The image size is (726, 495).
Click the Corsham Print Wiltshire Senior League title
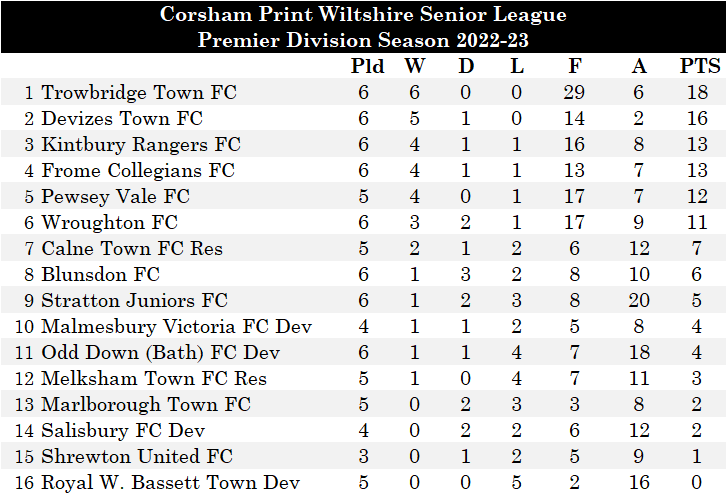tap(363, 15)
